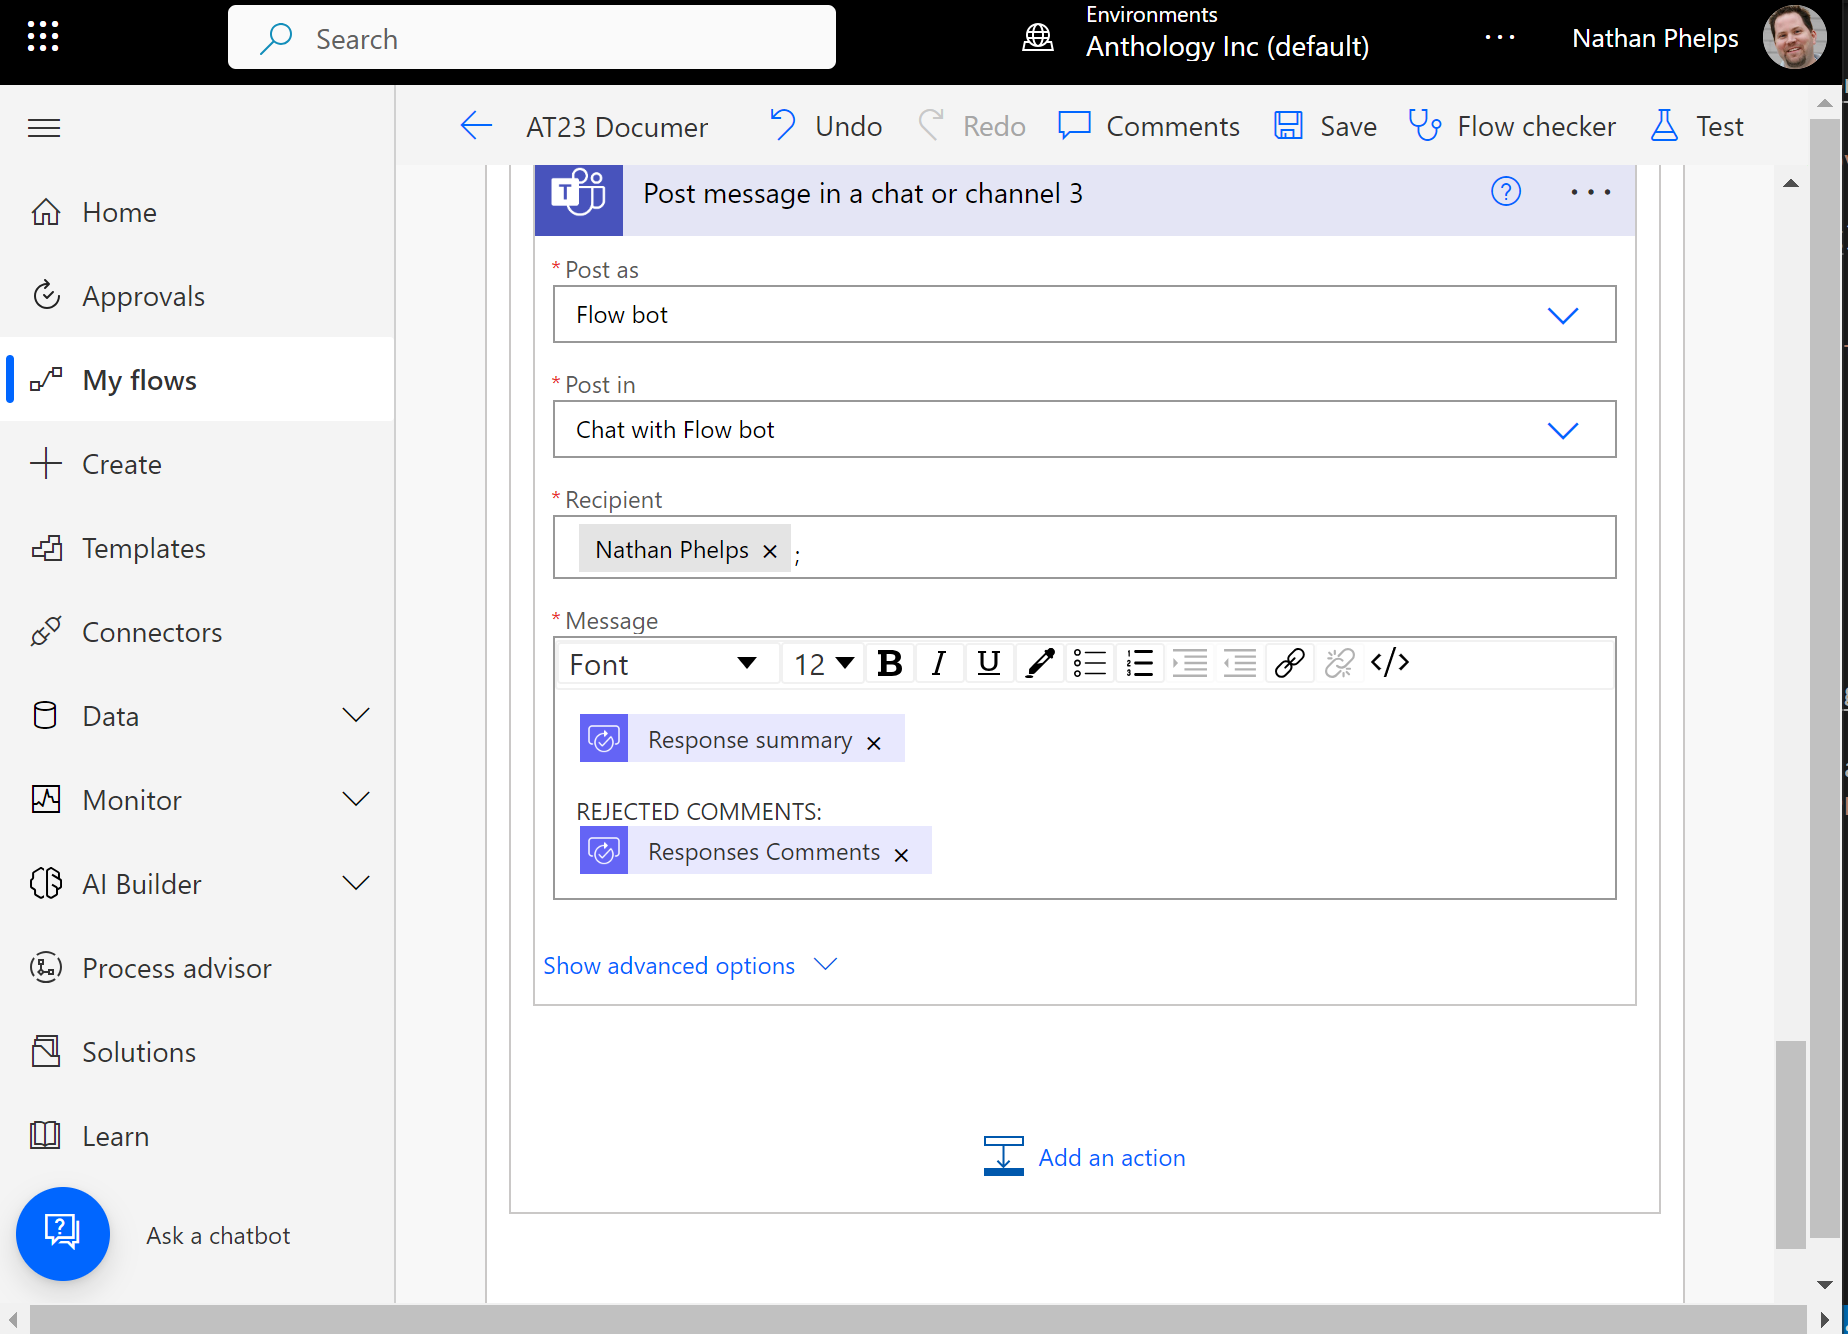Open the header more options ellipsis
This screenshot has width=1848, height=1334.
pos(1499,38)
